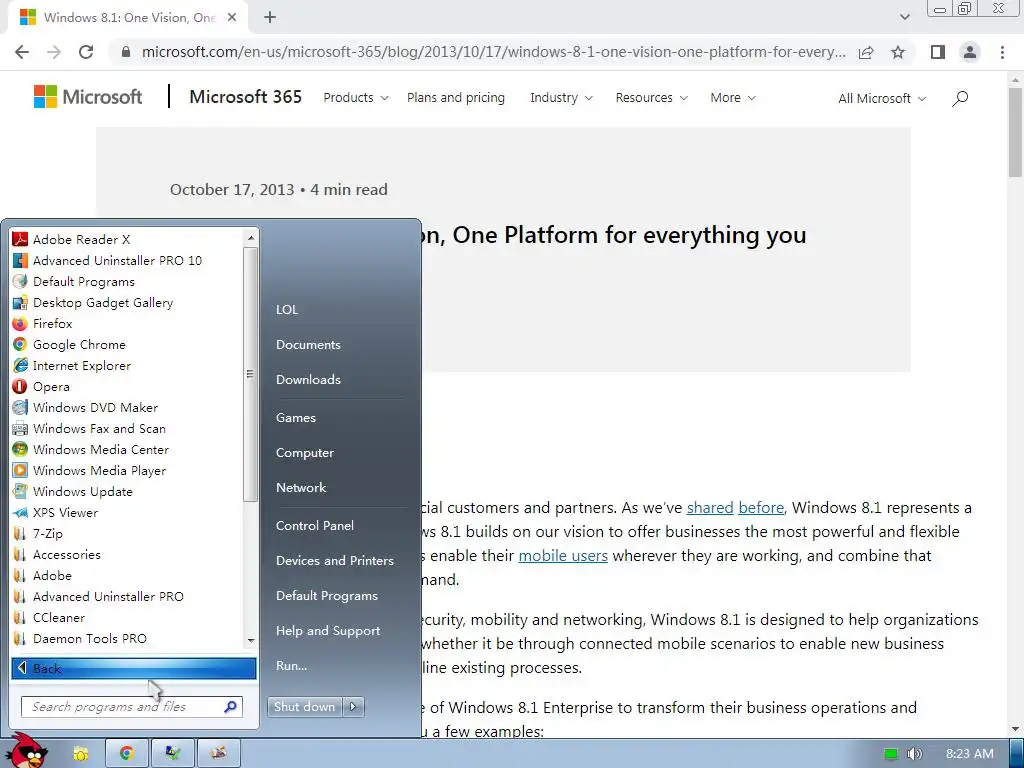This screenshot has height=768, width=1024.
Task: Open Network from start menu
Action: coord(301,488)
